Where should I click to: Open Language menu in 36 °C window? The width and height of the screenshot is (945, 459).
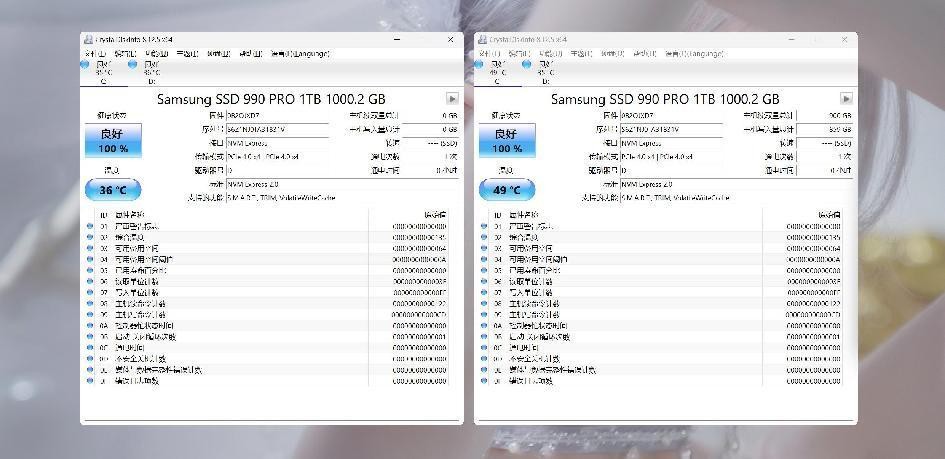point(300,54)
